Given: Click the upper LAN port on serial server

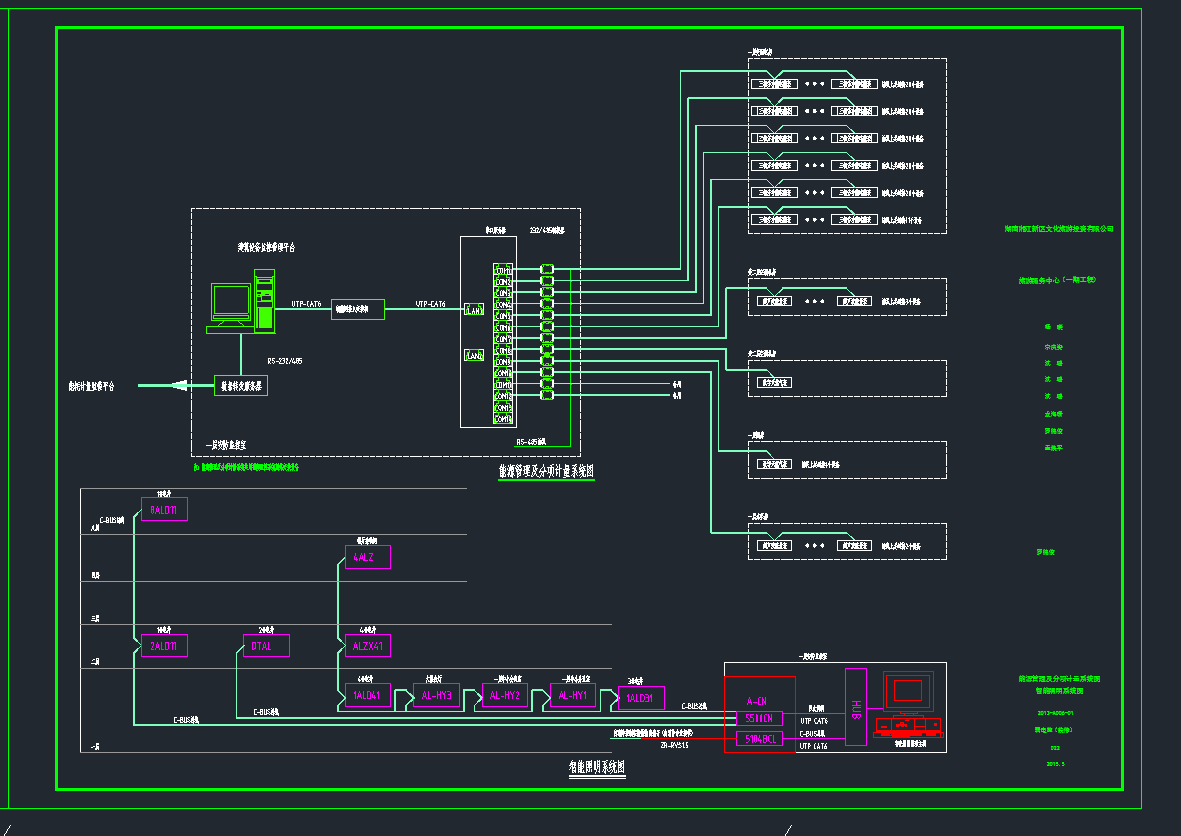Looking at the screenshot, I should (x=474, y=310).
